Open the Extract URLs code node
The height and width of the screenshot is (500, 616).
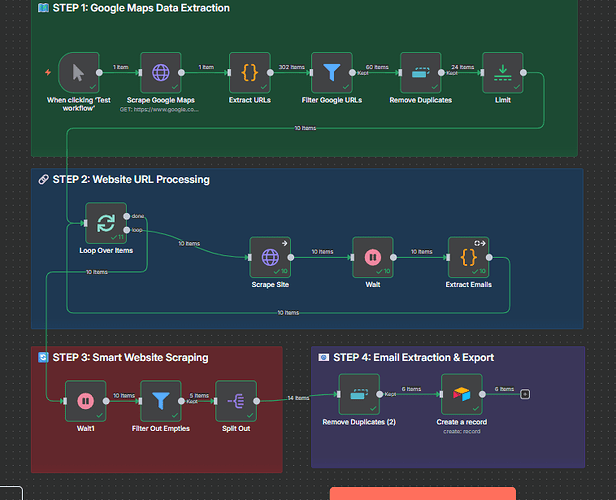pyautogui.click(x=250, y=73)
